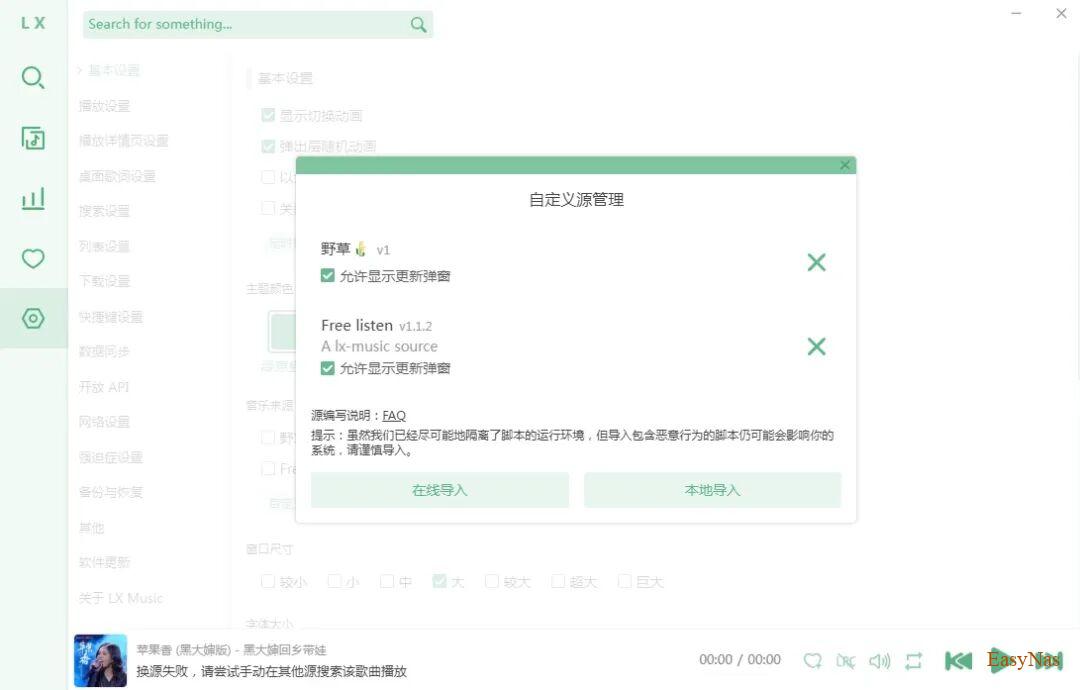1080x690 pixels.
Task: Open the FAQ link for source writing
Action: 394,415
